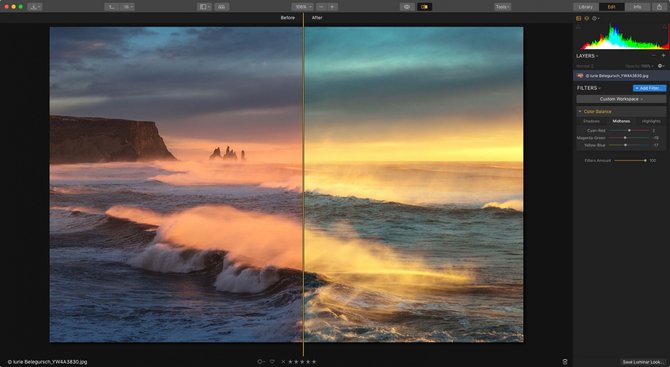Click the minus button to remove layer
The width and height of the screenshot is (670, 367).
click(x=653, y=56)
